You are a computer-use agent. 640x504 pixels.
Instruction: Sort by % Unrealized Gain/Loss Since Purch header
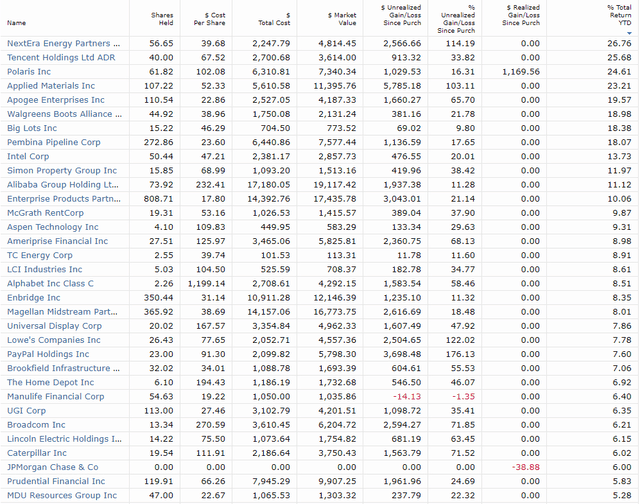point(458,19)
